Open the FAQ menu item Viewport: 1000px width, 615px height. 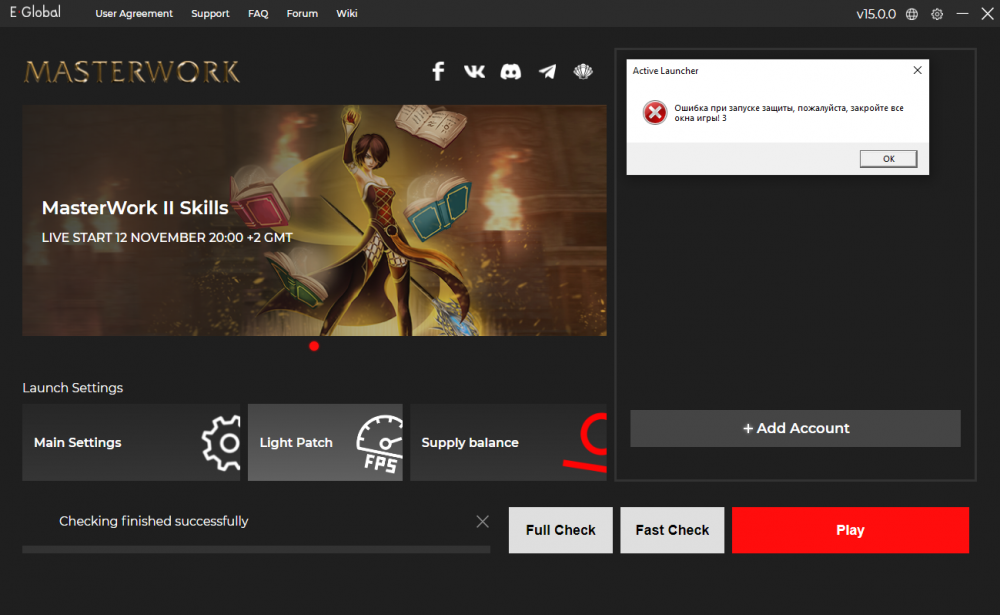(x=258, y=14)
